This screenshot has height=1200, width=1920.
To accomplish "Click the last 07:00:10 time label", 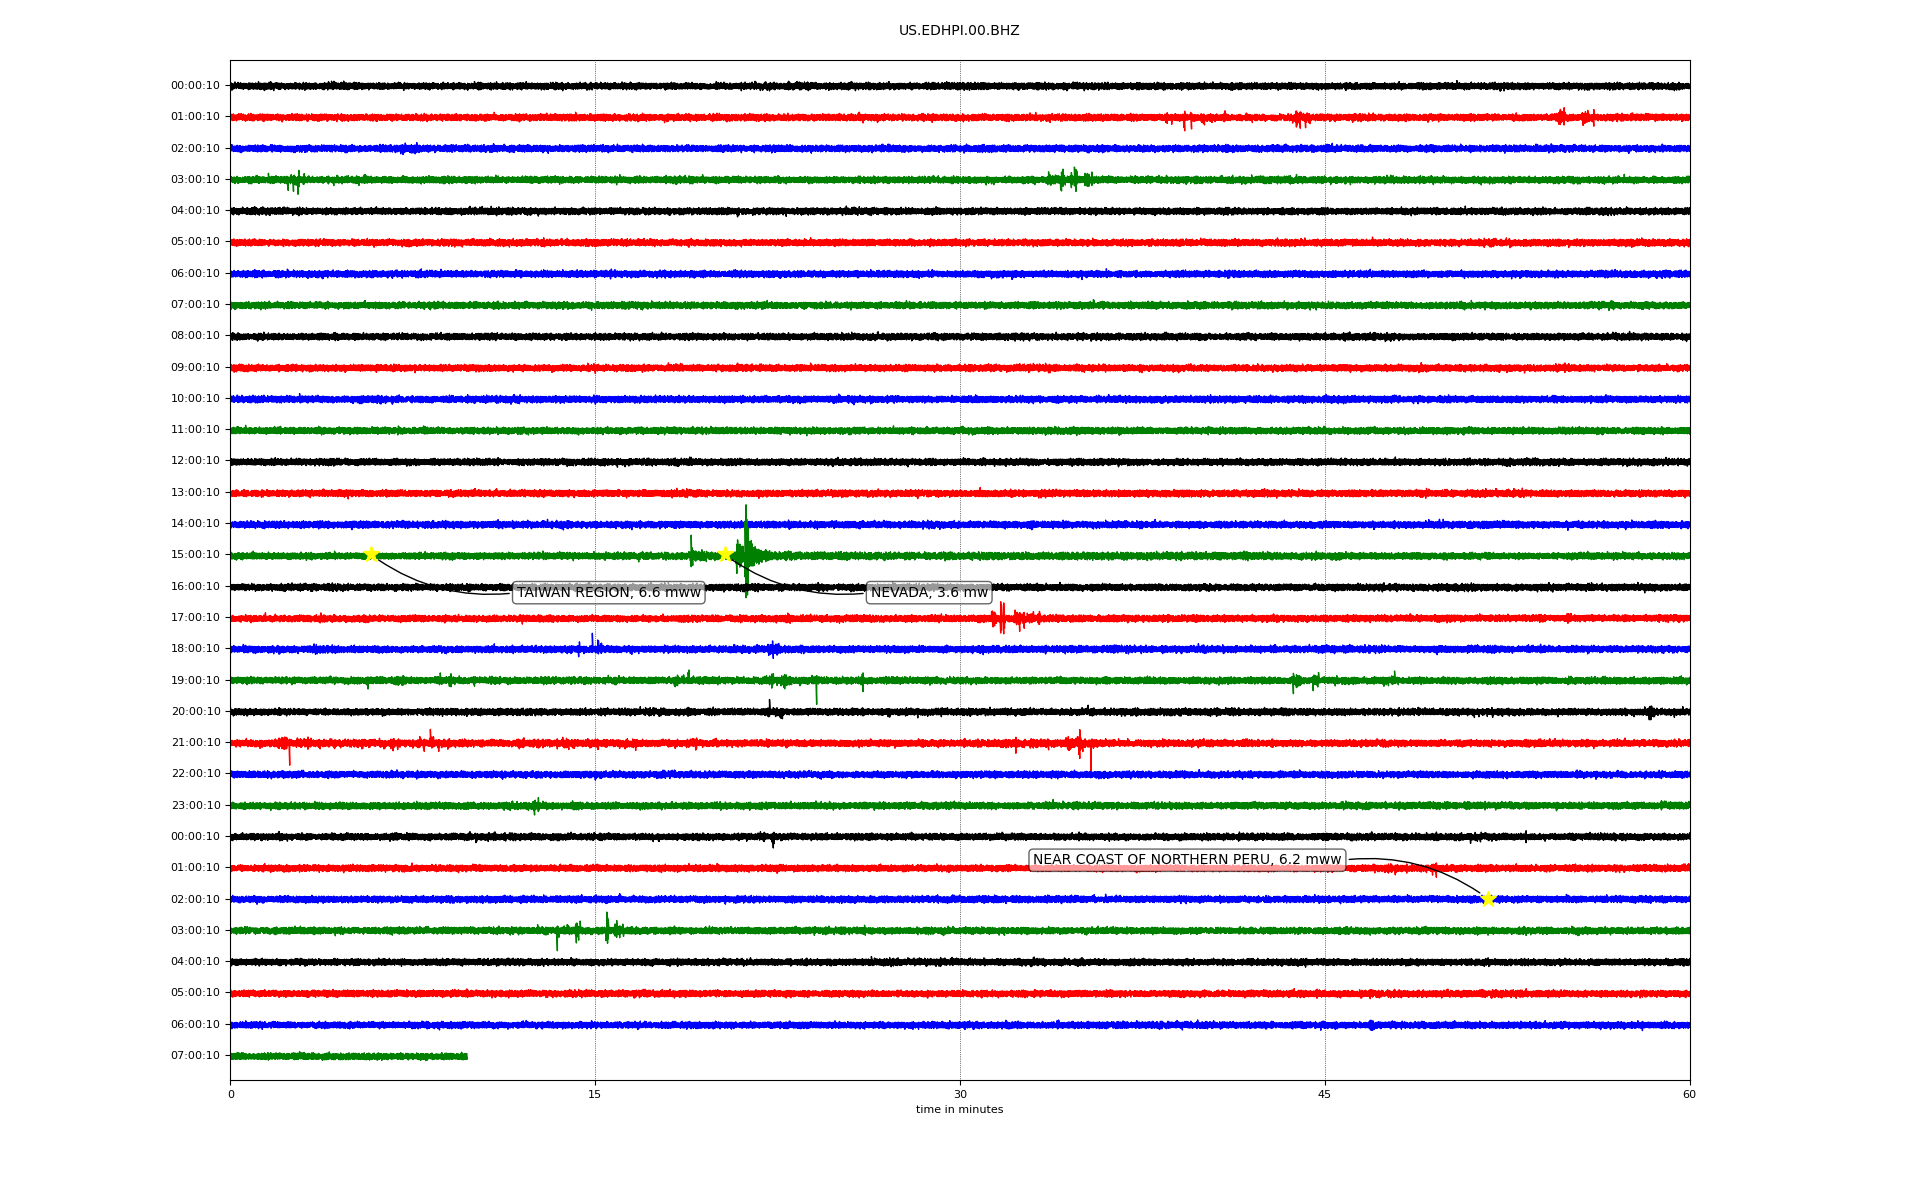I will (195, 1056).
